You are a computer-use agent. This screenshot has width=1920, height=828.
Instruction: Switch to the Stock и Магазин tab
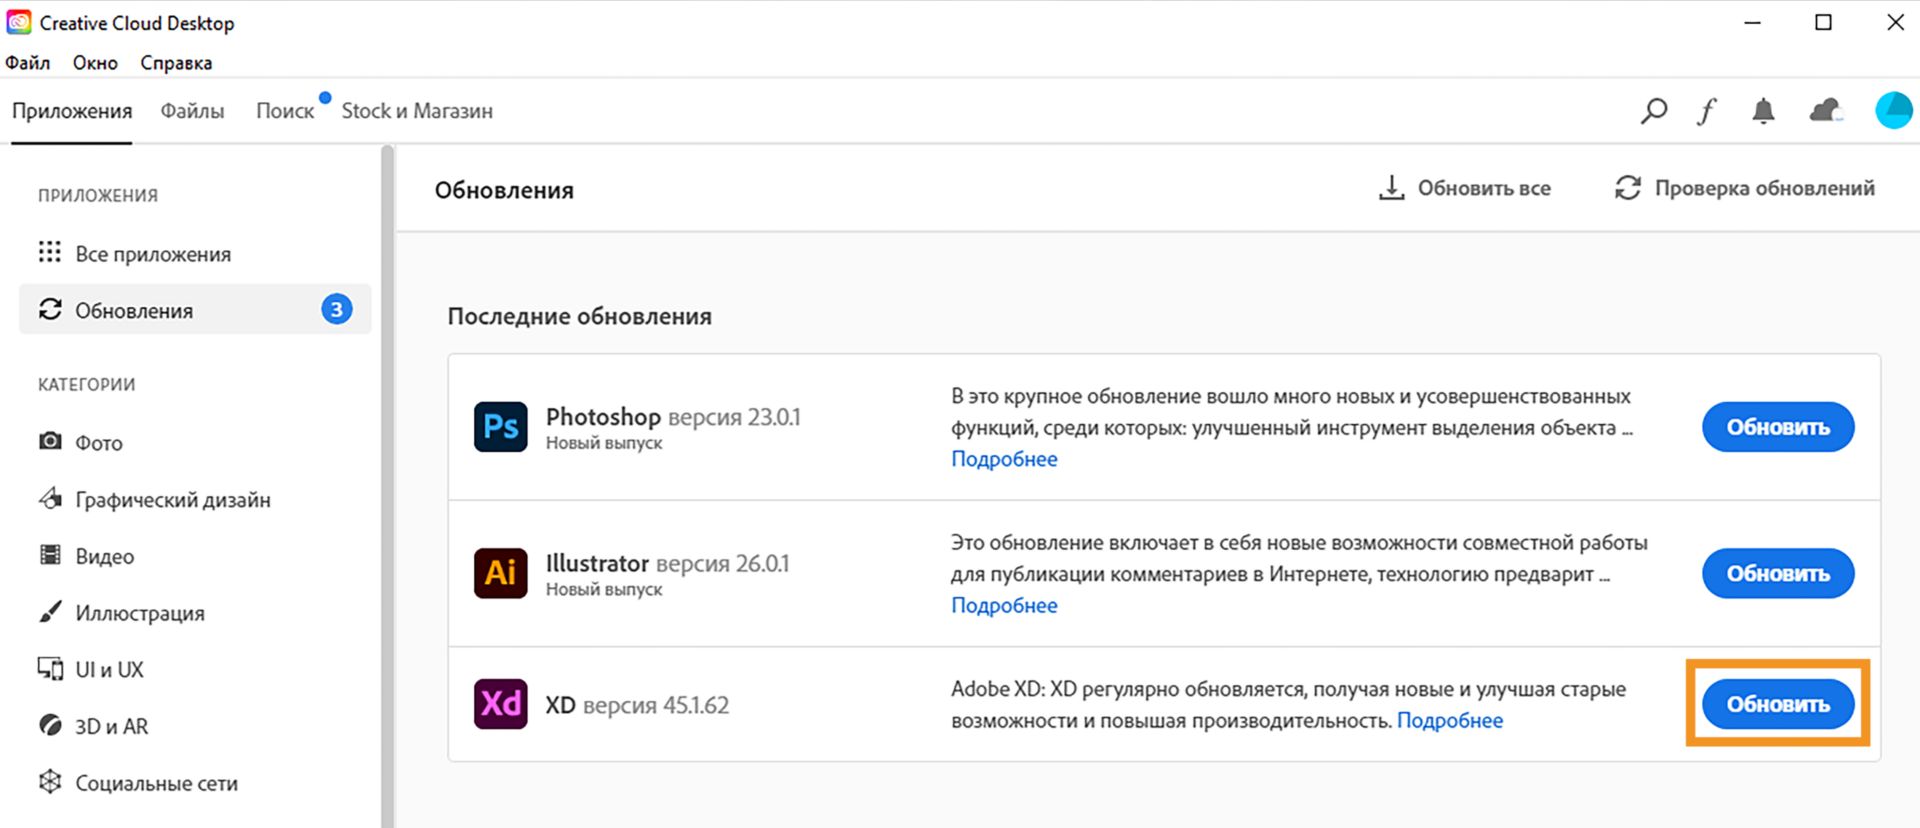(x=417, y=111)
